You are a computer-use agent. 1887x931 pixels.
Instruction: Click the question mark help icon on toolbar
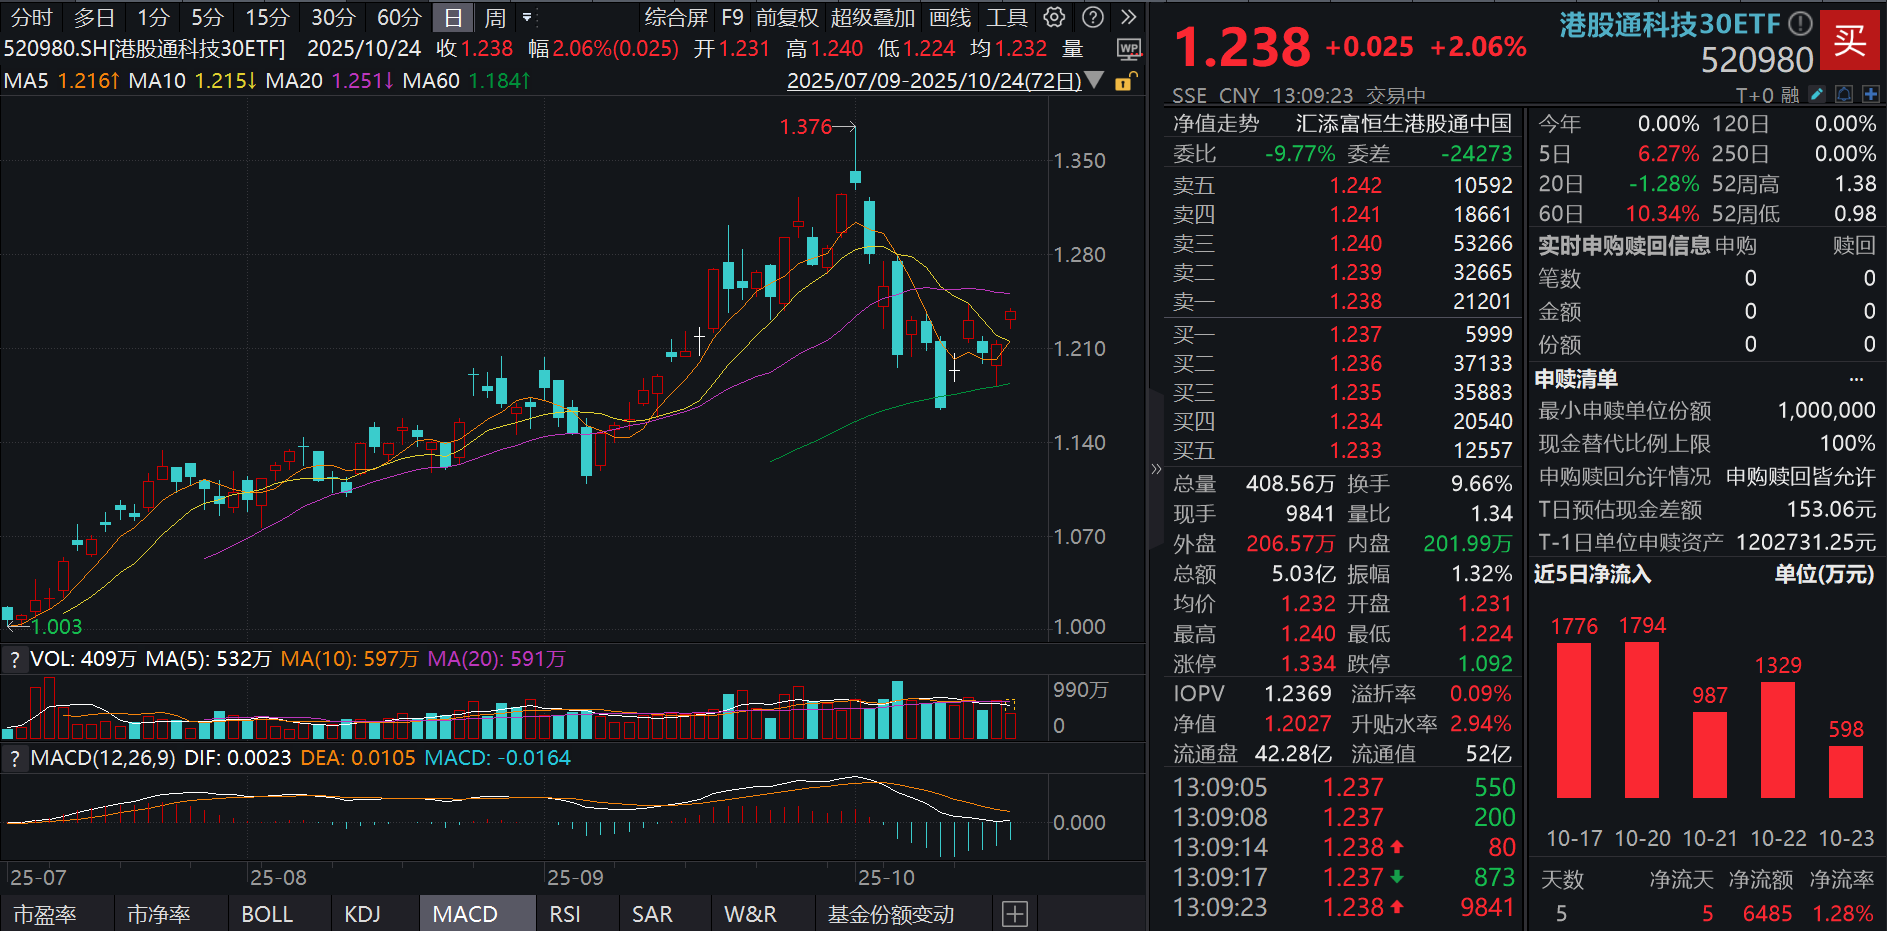pos(1091,17)
